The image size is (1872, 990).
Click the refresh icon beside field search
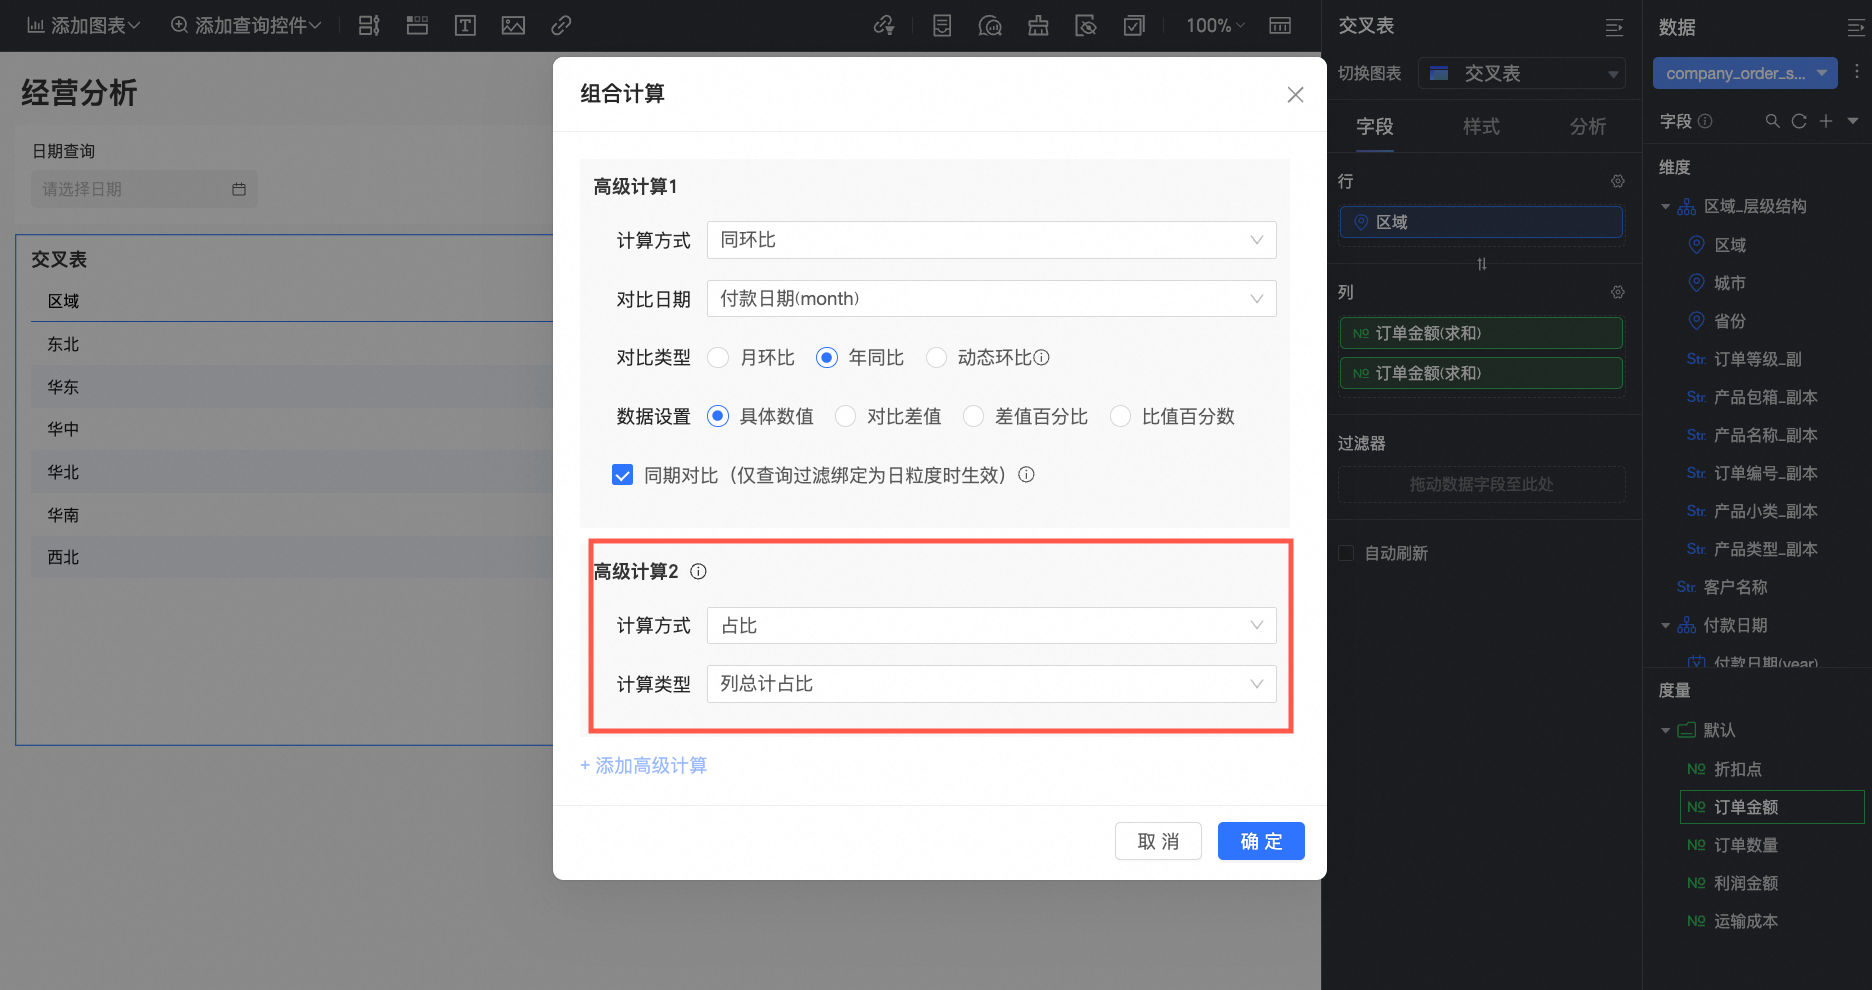[x=1799, y=121]
